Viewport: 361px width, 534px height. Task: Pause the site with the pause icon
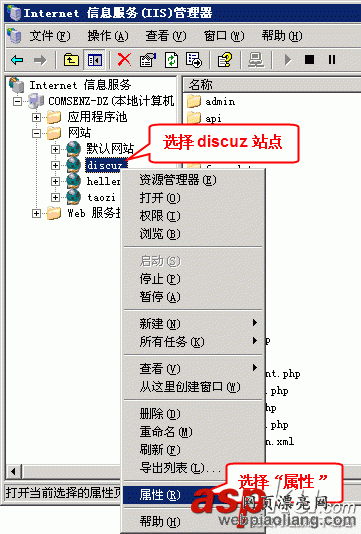pos(332,60)
